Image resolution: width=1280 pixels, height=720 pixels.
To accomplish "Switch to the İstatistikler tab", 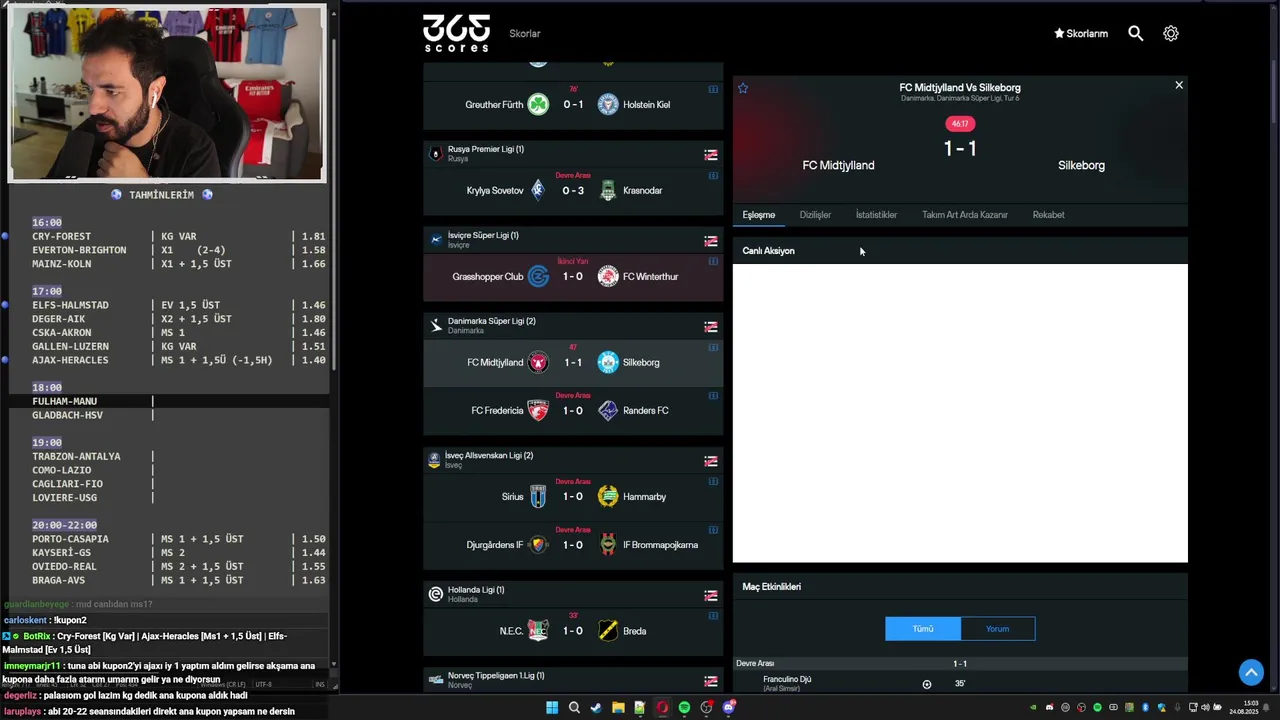I will point(876,215).
